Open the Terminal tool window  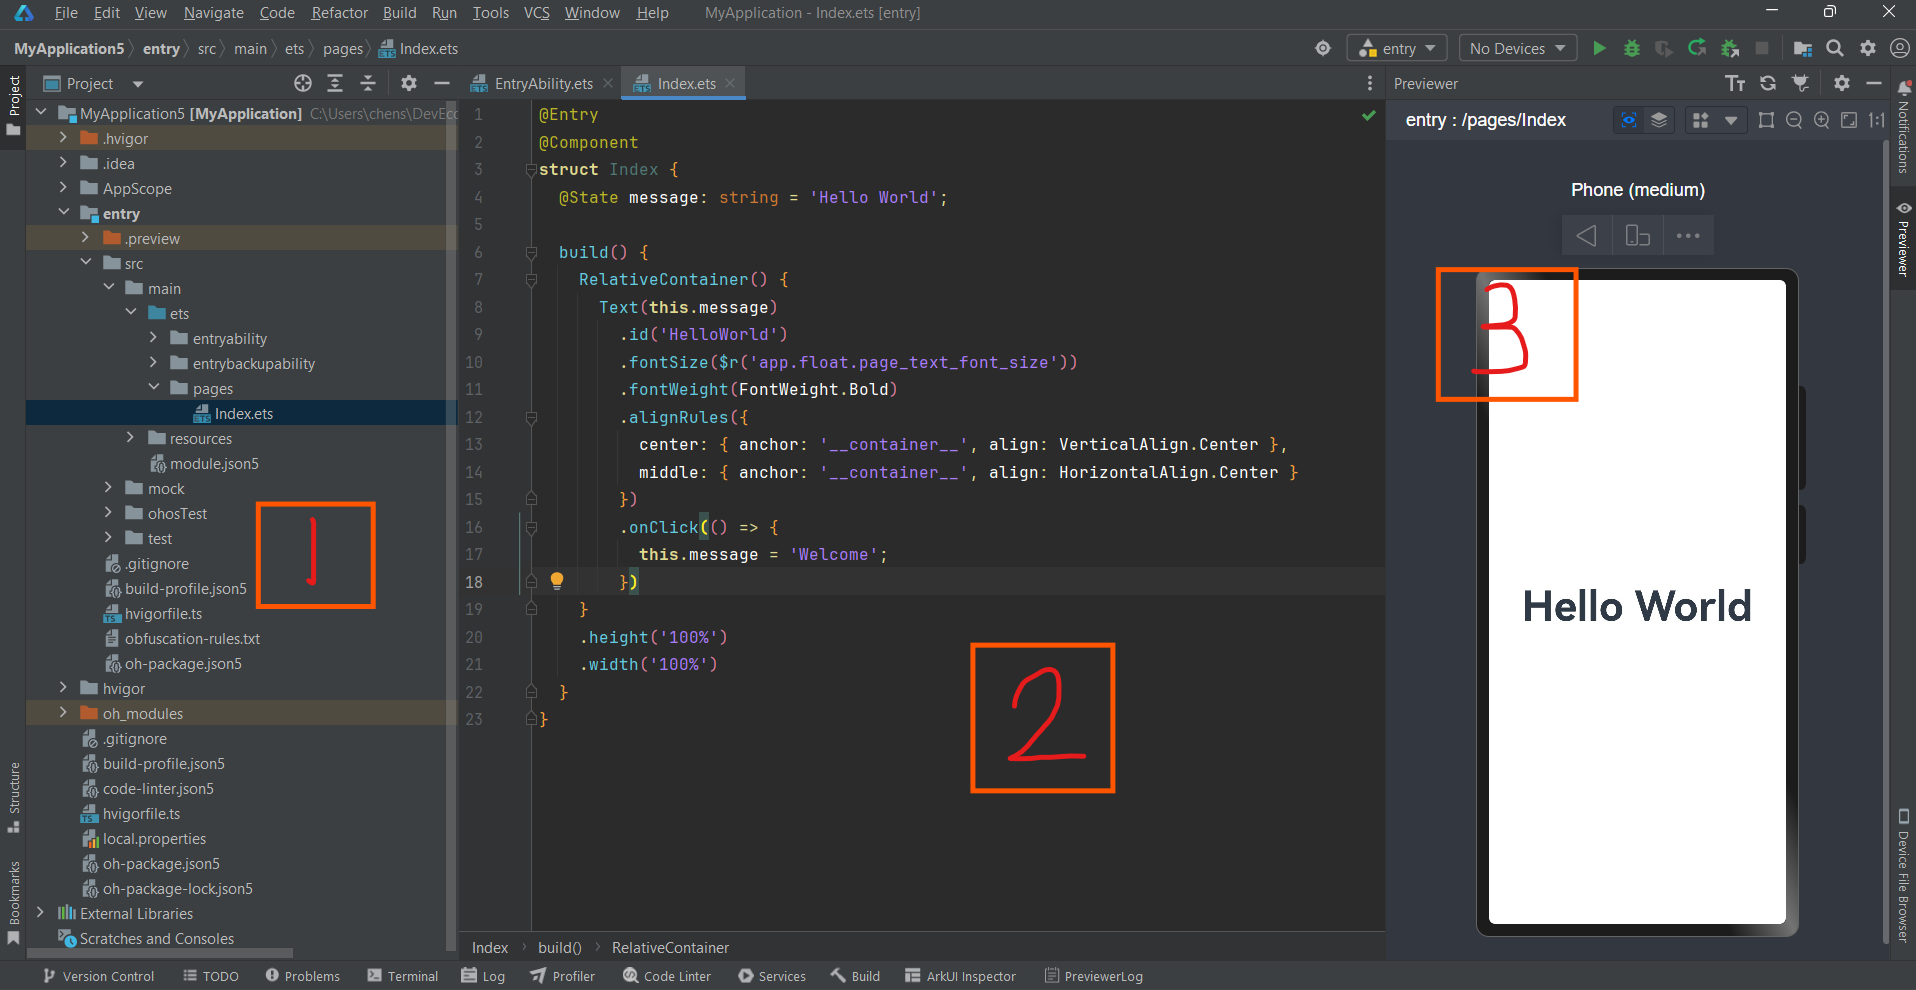(x=402, y=976)
